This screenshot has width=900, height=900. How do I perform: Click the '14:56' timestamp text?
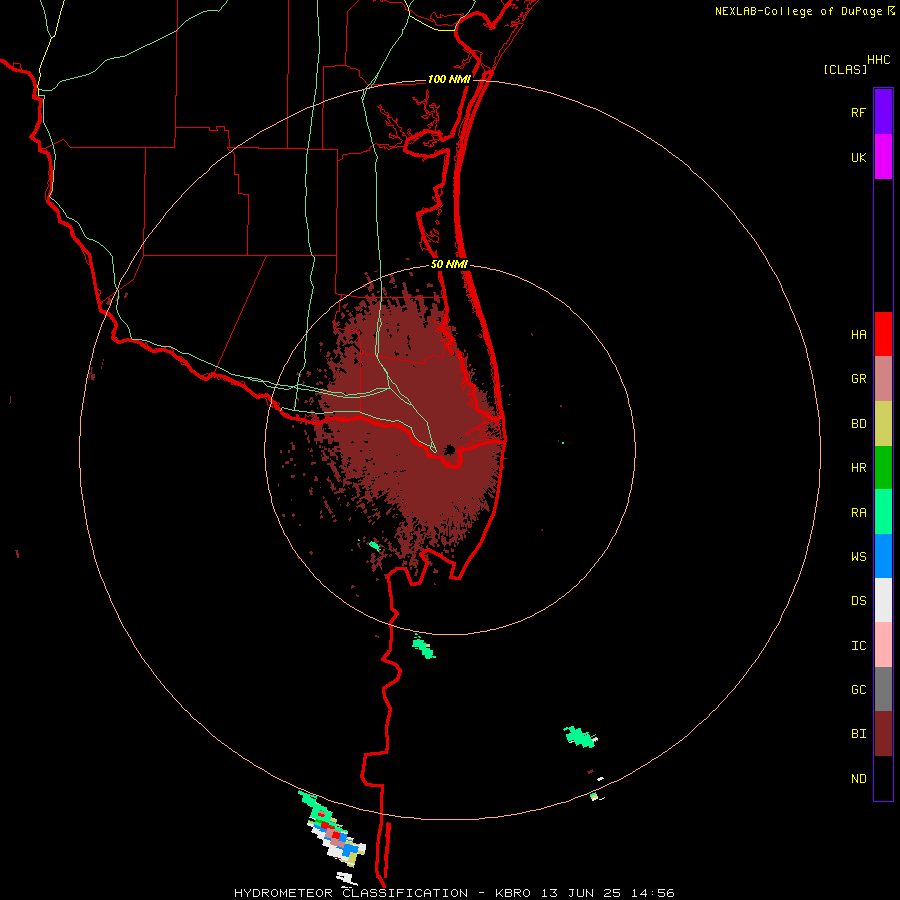pos(654,893)
